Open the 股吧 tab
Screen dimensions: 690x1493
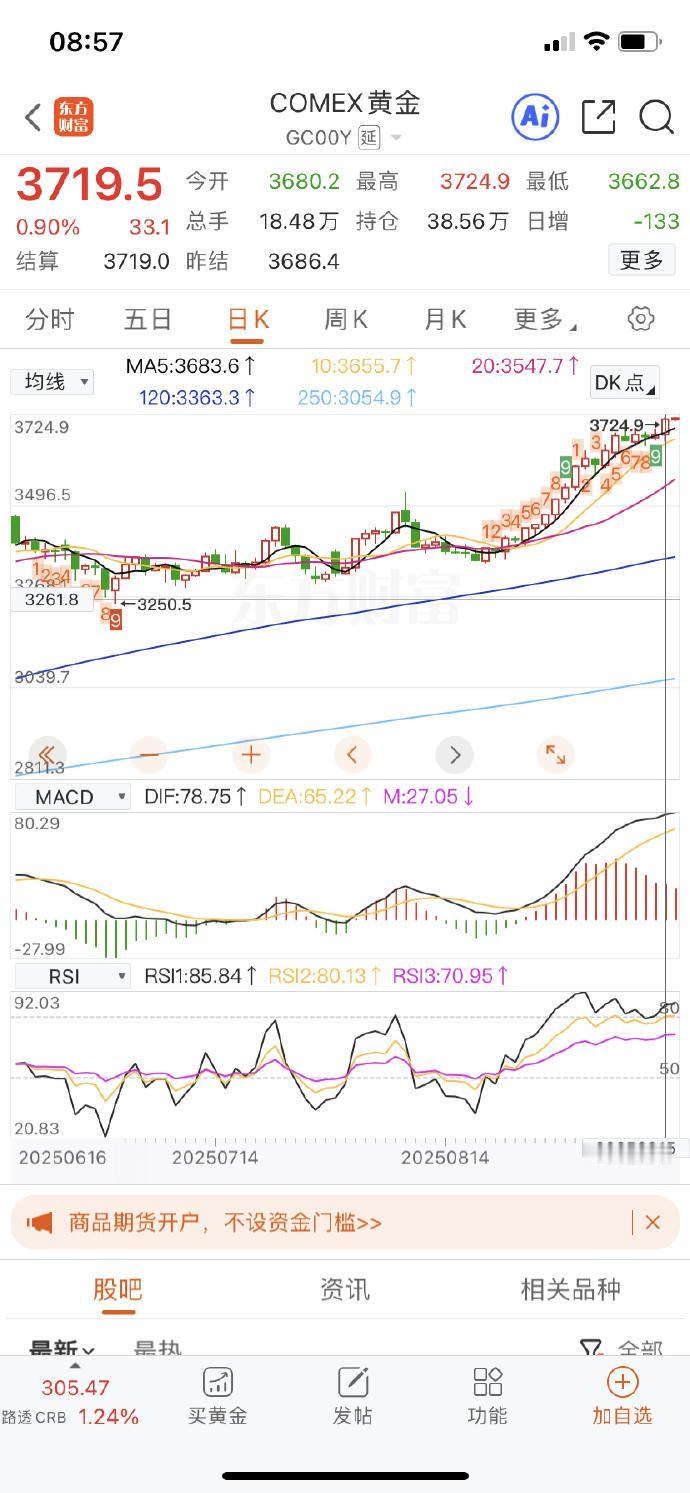[x=118, y=1289]
